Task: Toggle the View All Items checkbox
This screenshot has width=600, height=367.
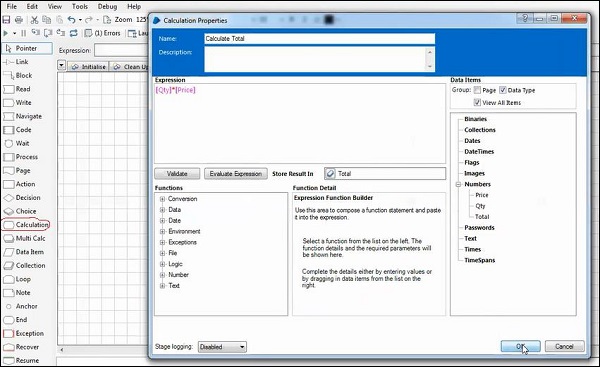Action: 477,103
